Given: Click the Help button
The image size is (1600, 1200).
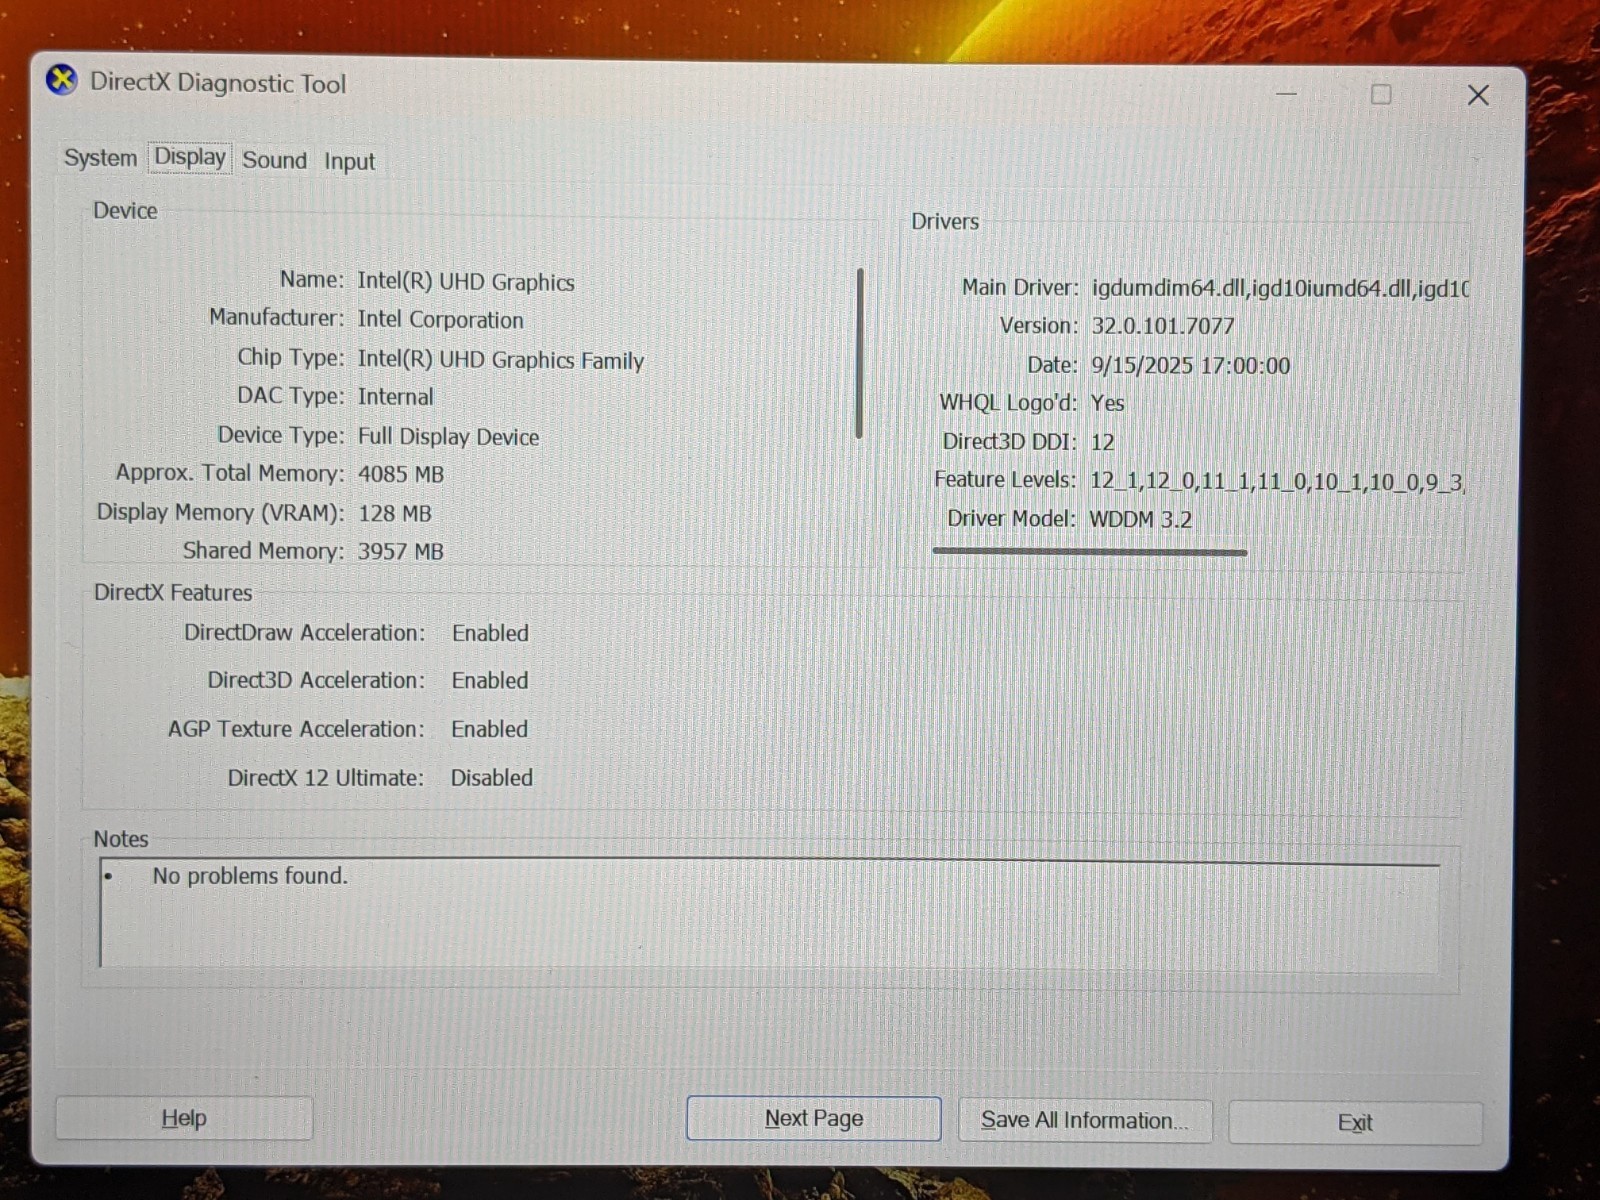Looking at the screenshot, I should [184, 1118].
